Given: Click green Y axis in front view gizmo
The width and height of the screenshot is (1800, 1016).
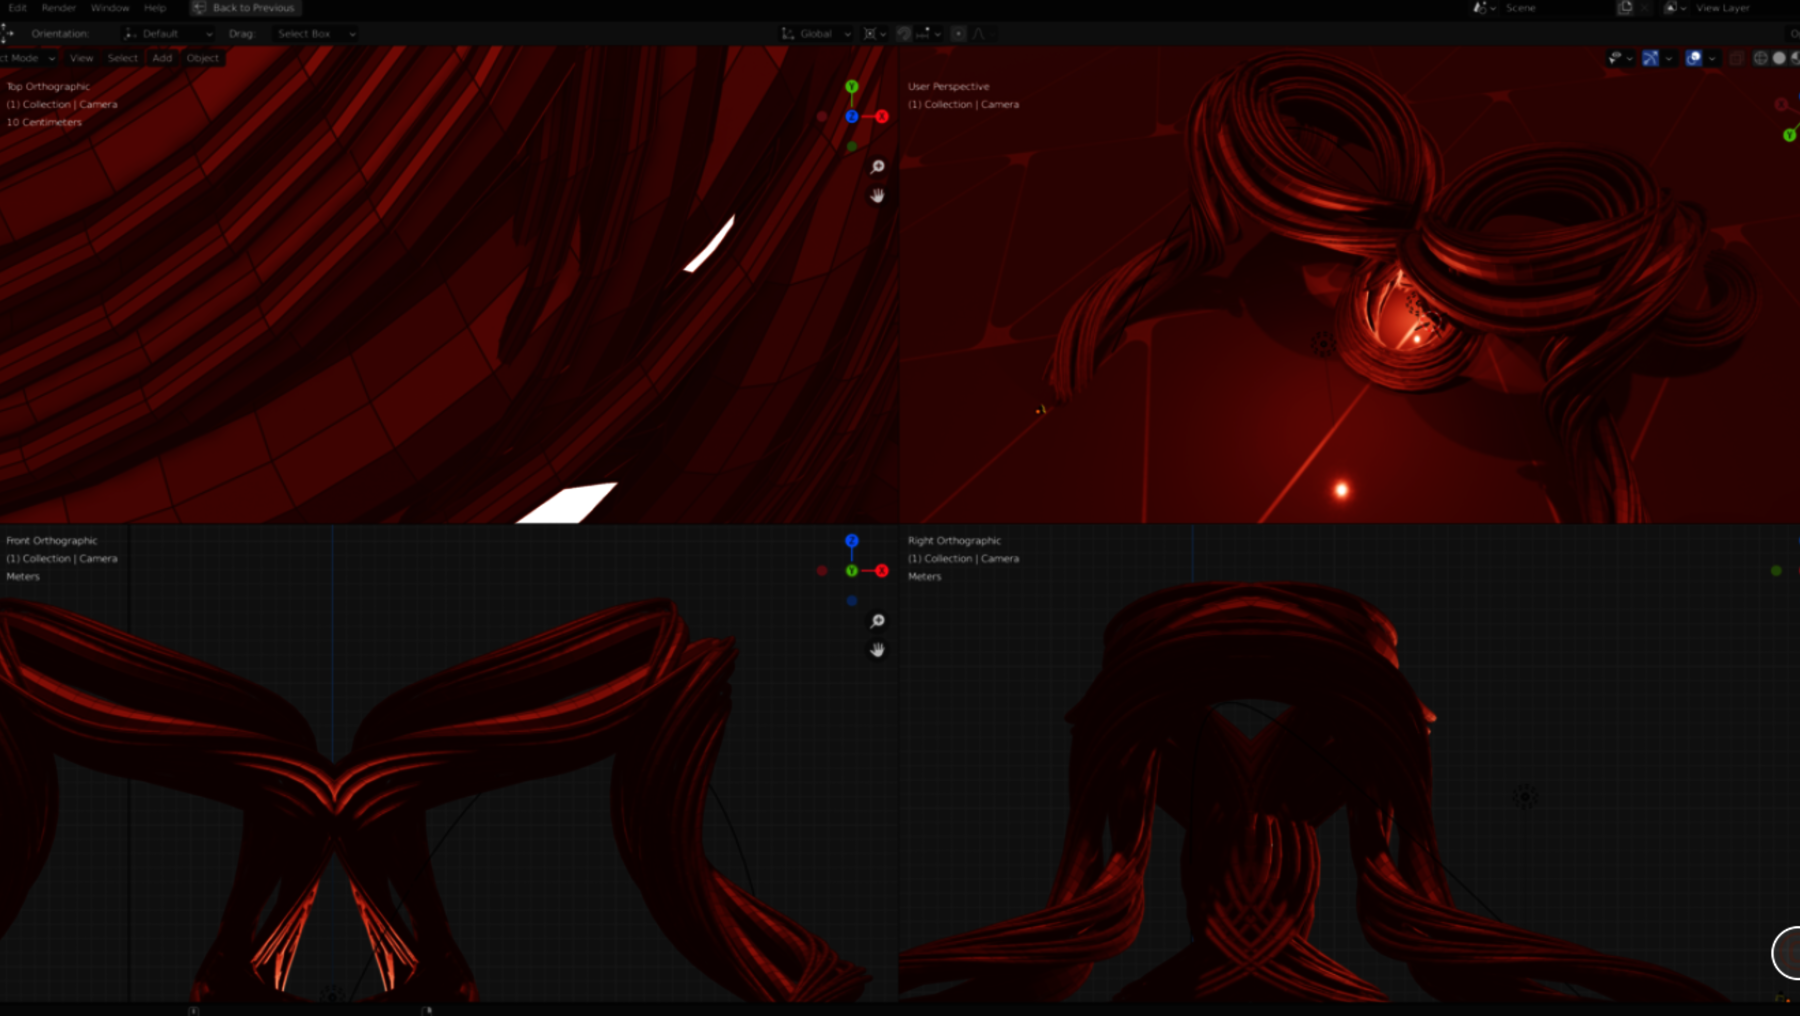Looking at the screenshot, I should pyautogui.click(x=852, y=571).
